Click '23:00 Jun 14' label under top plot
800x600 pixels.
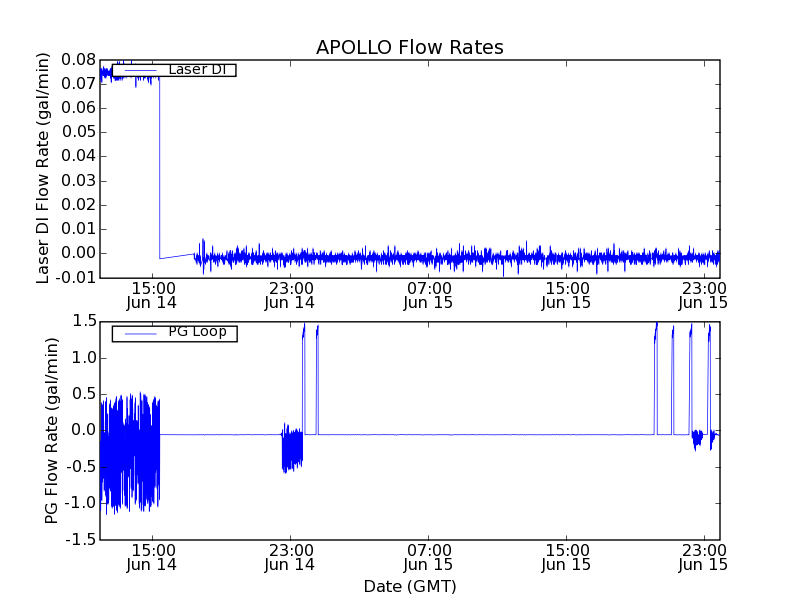pyautogui.click(x=290, y=295)
